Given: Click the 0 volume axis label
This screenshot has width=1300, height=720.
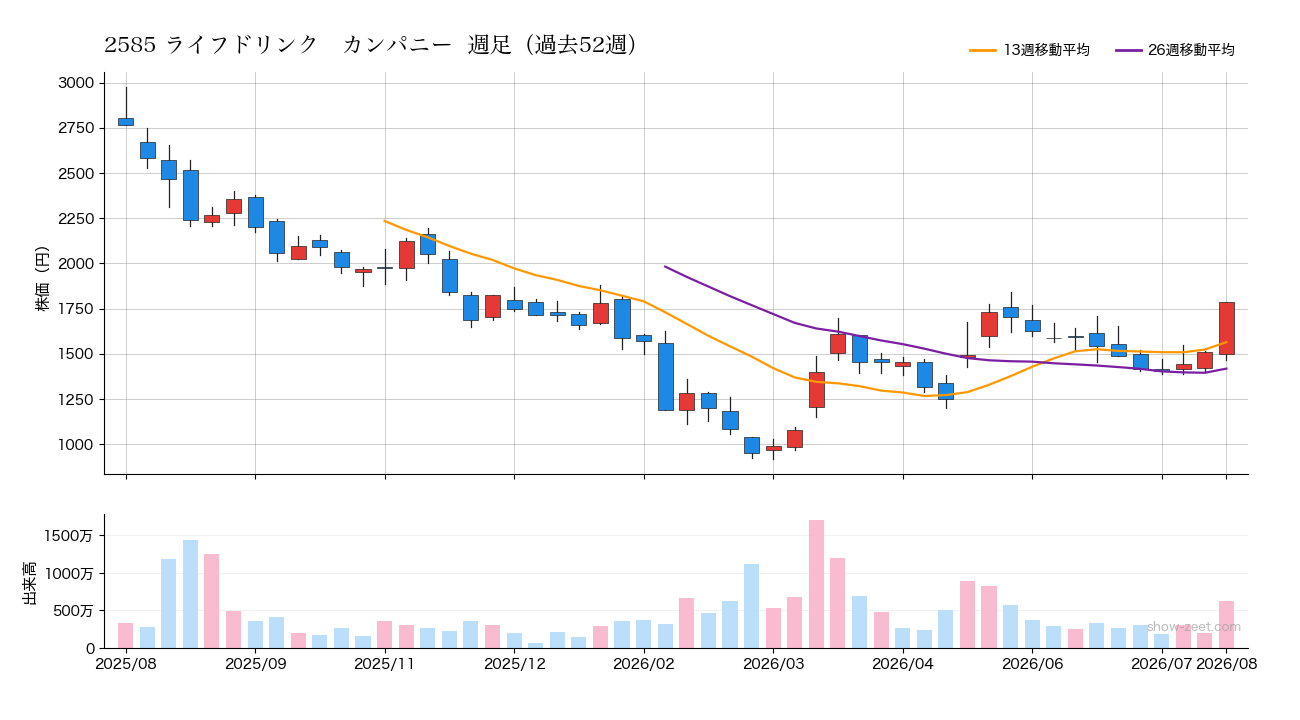Looking at the screenshot, I should pos(90,648).
